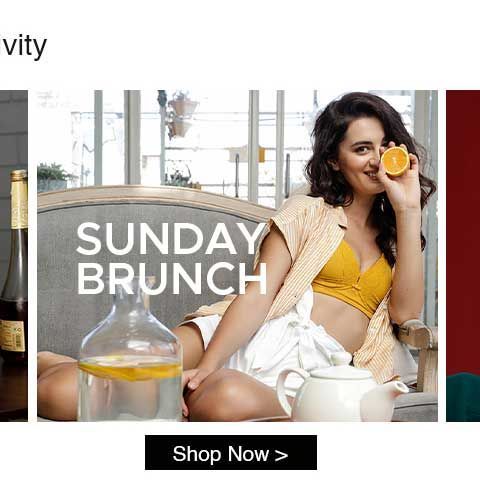The height and width of the screenshot is (495, 480).
Task: Click the gold foil champagne bottle neck
Action: point(19,199)
